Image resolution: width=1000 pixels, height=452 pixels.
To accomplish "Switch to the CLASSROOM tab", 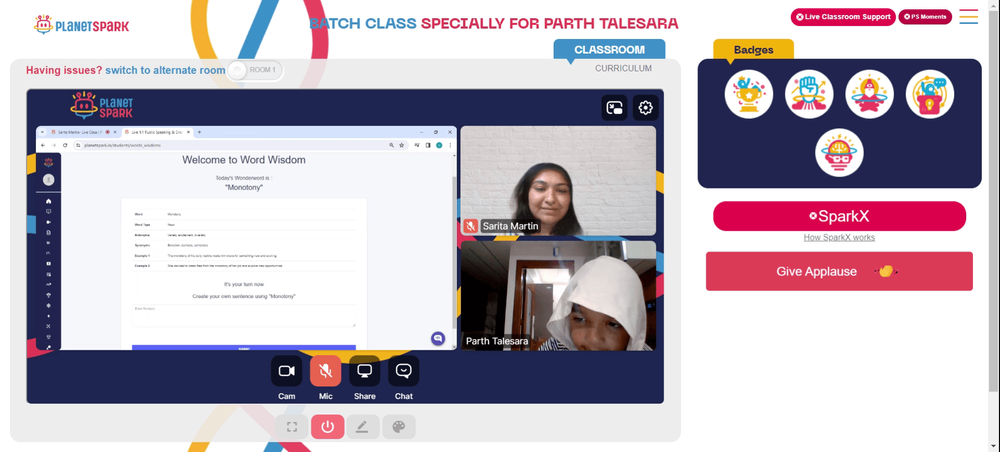I will point(609,50).
